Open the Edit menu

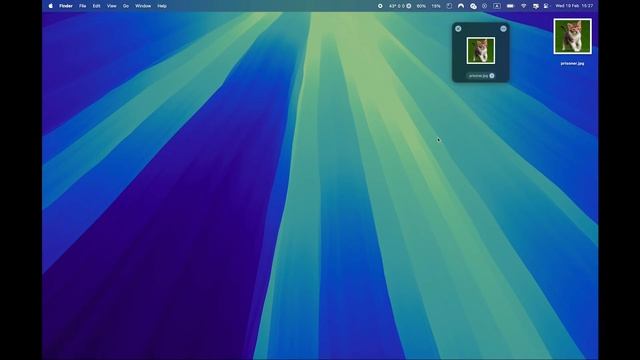pyautogui.click(x=96, y=6)
